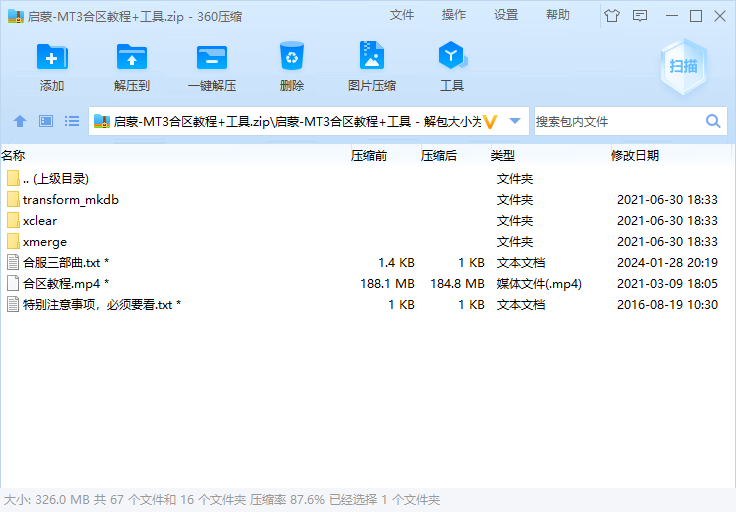
Task: Switch to thumbnail icon view mode
Action: [x=46, y=121]
